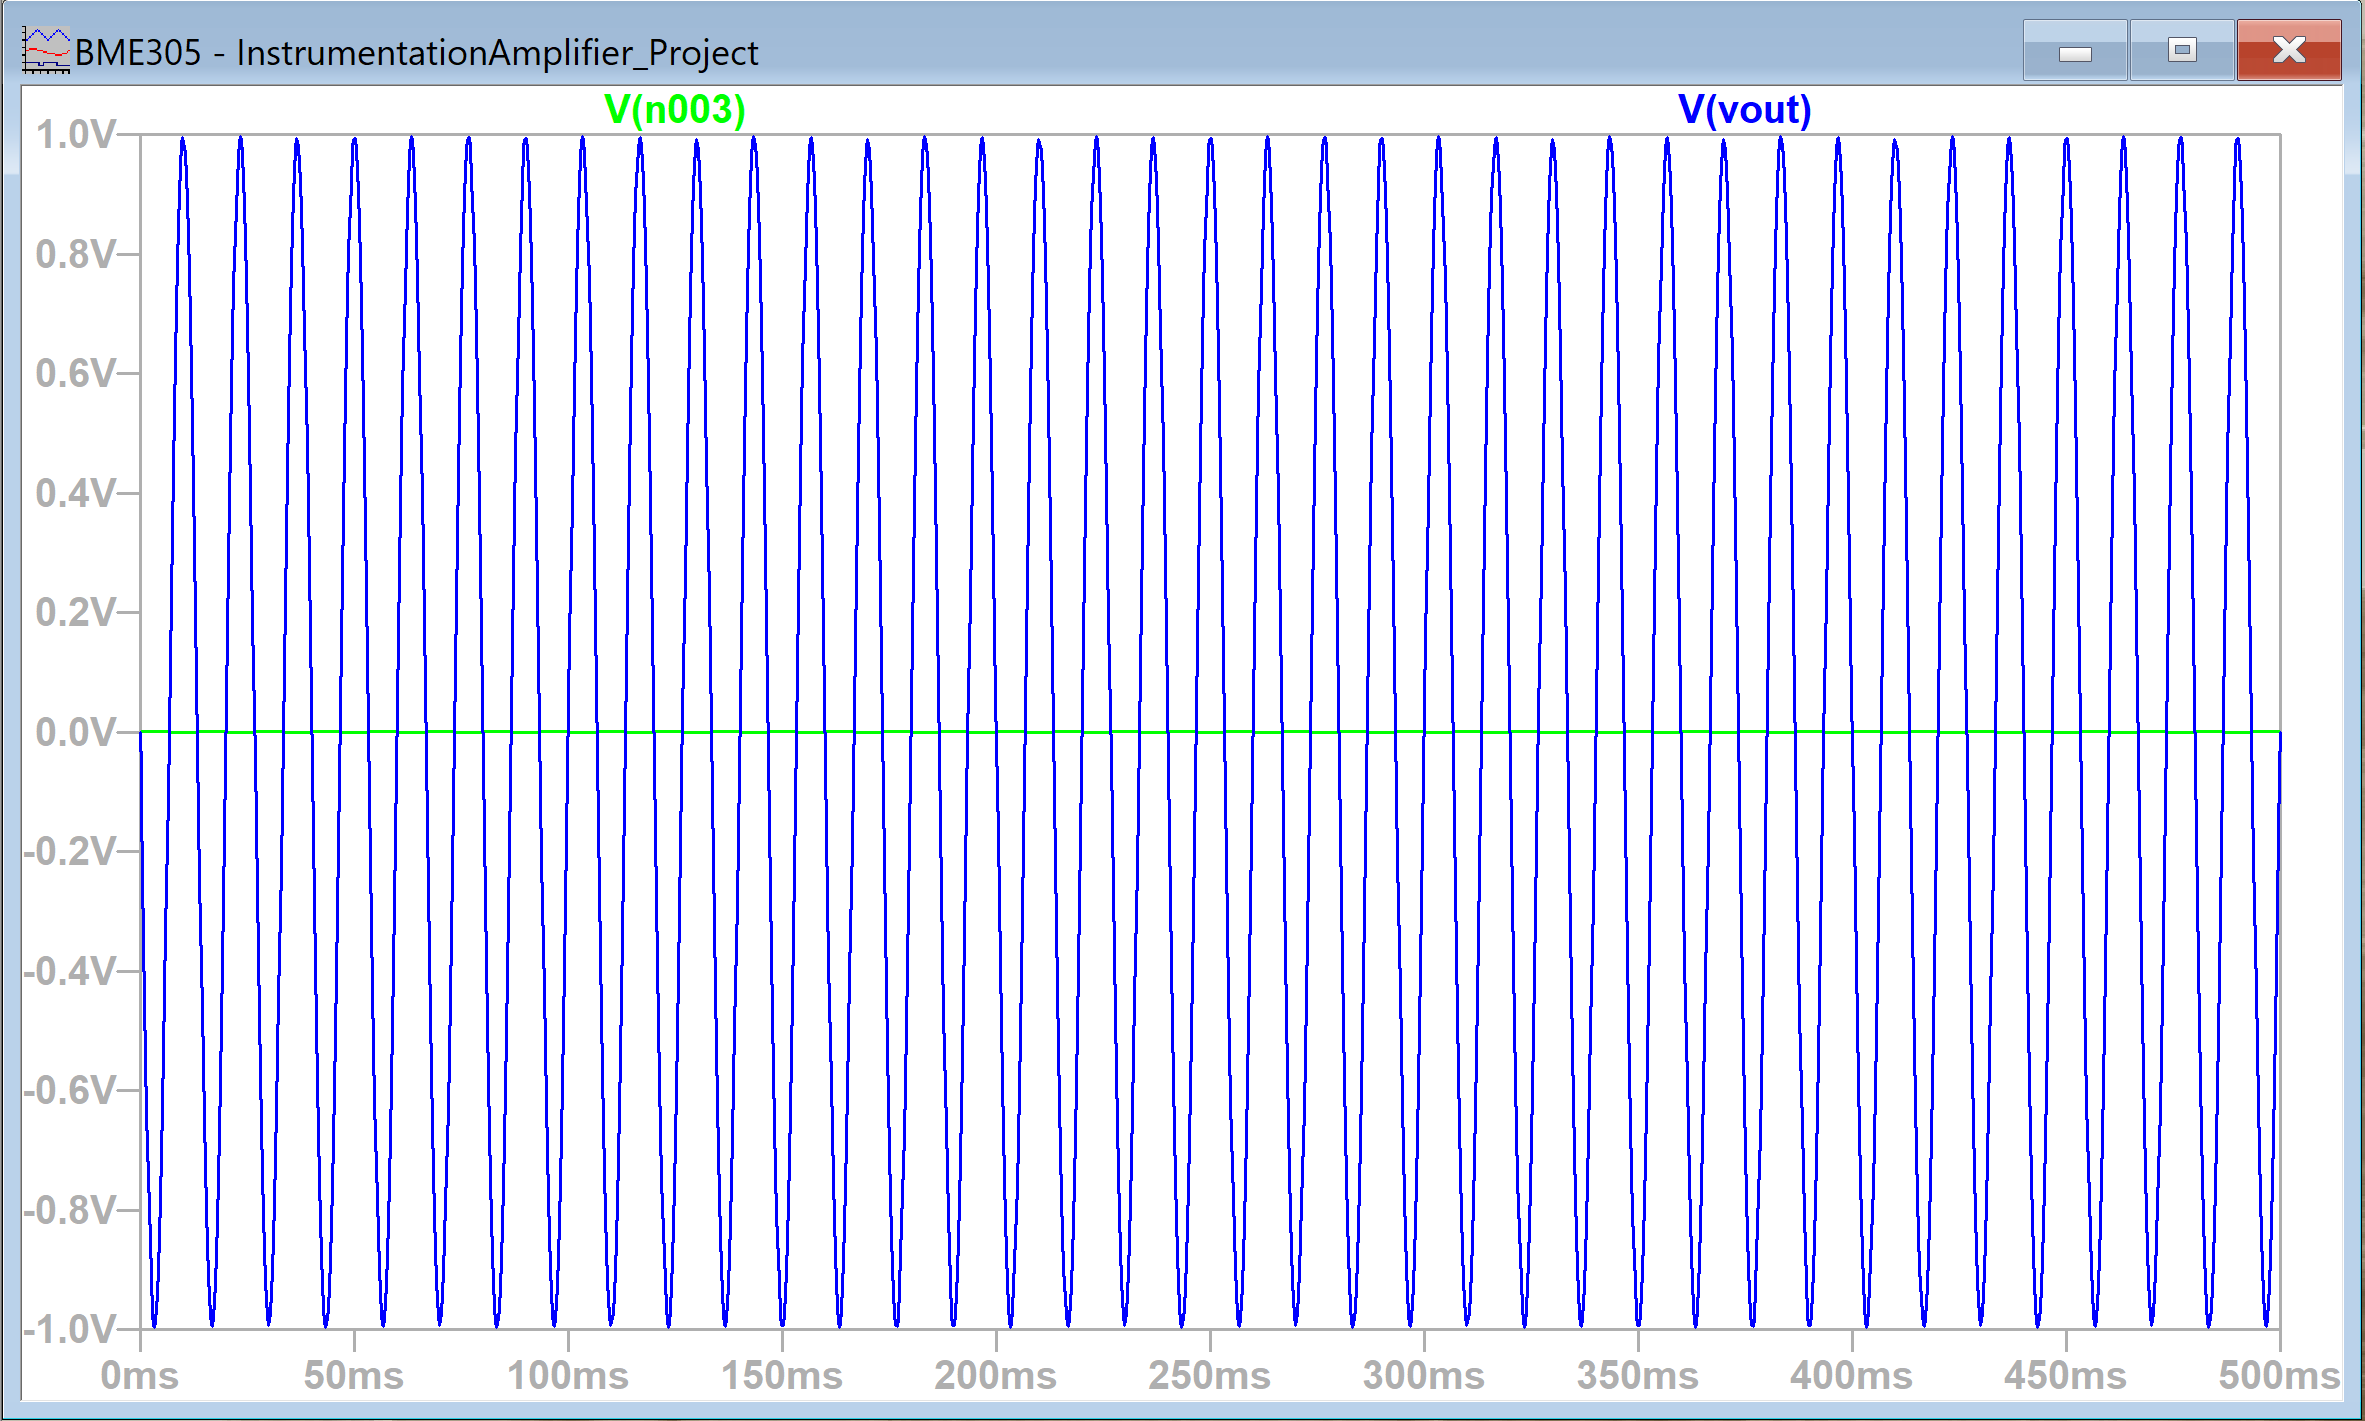The height and width of the screenshot is (1421, 2365).
Task: Minimize the waveform viewer window
Action: pos(2075,49)
